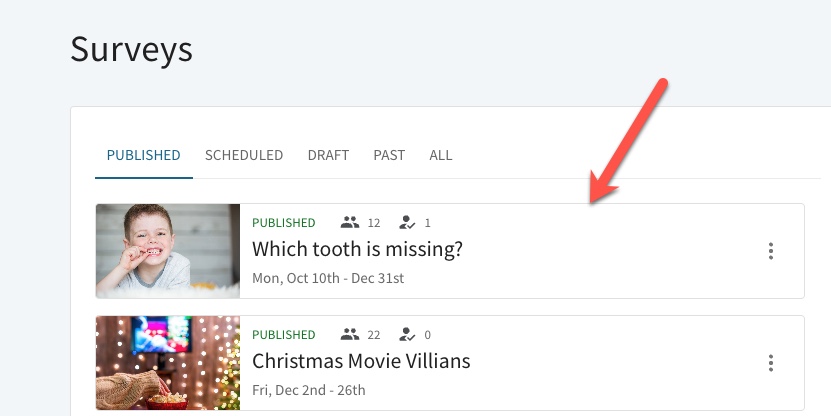Select the All surveys tab
The width and height of the screenshot is (831, 416).
click(x=440, y=155)
